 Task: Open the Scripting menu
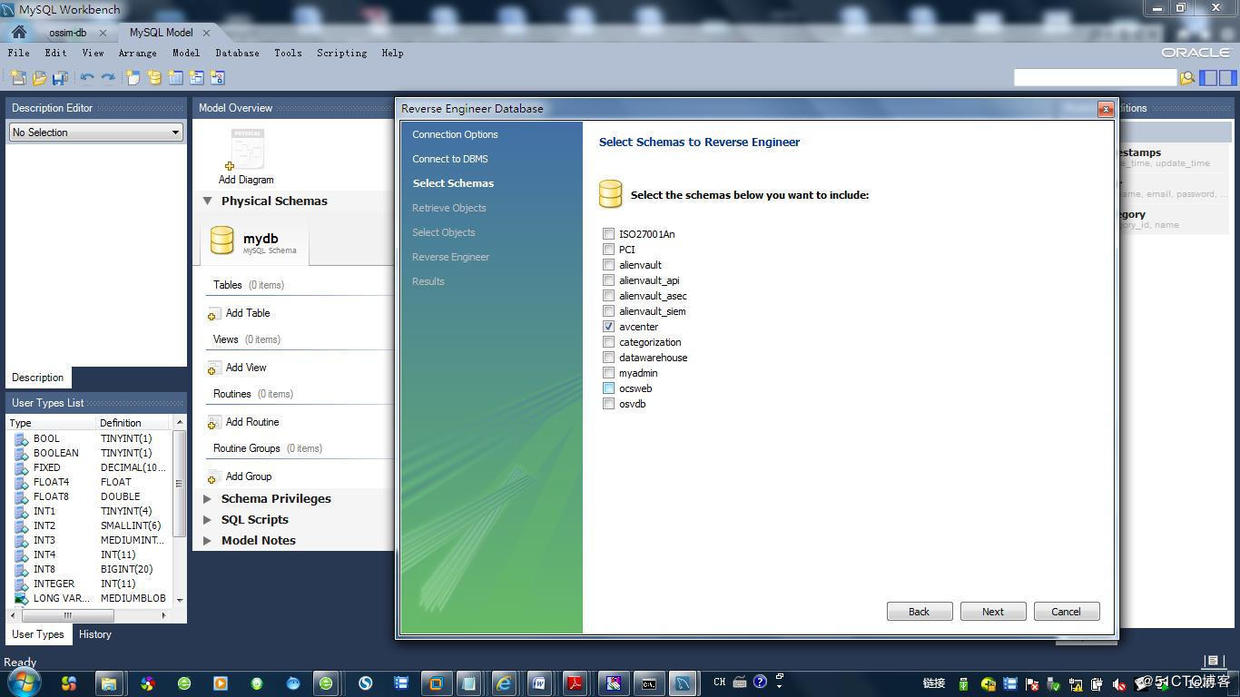coord(342,53)
